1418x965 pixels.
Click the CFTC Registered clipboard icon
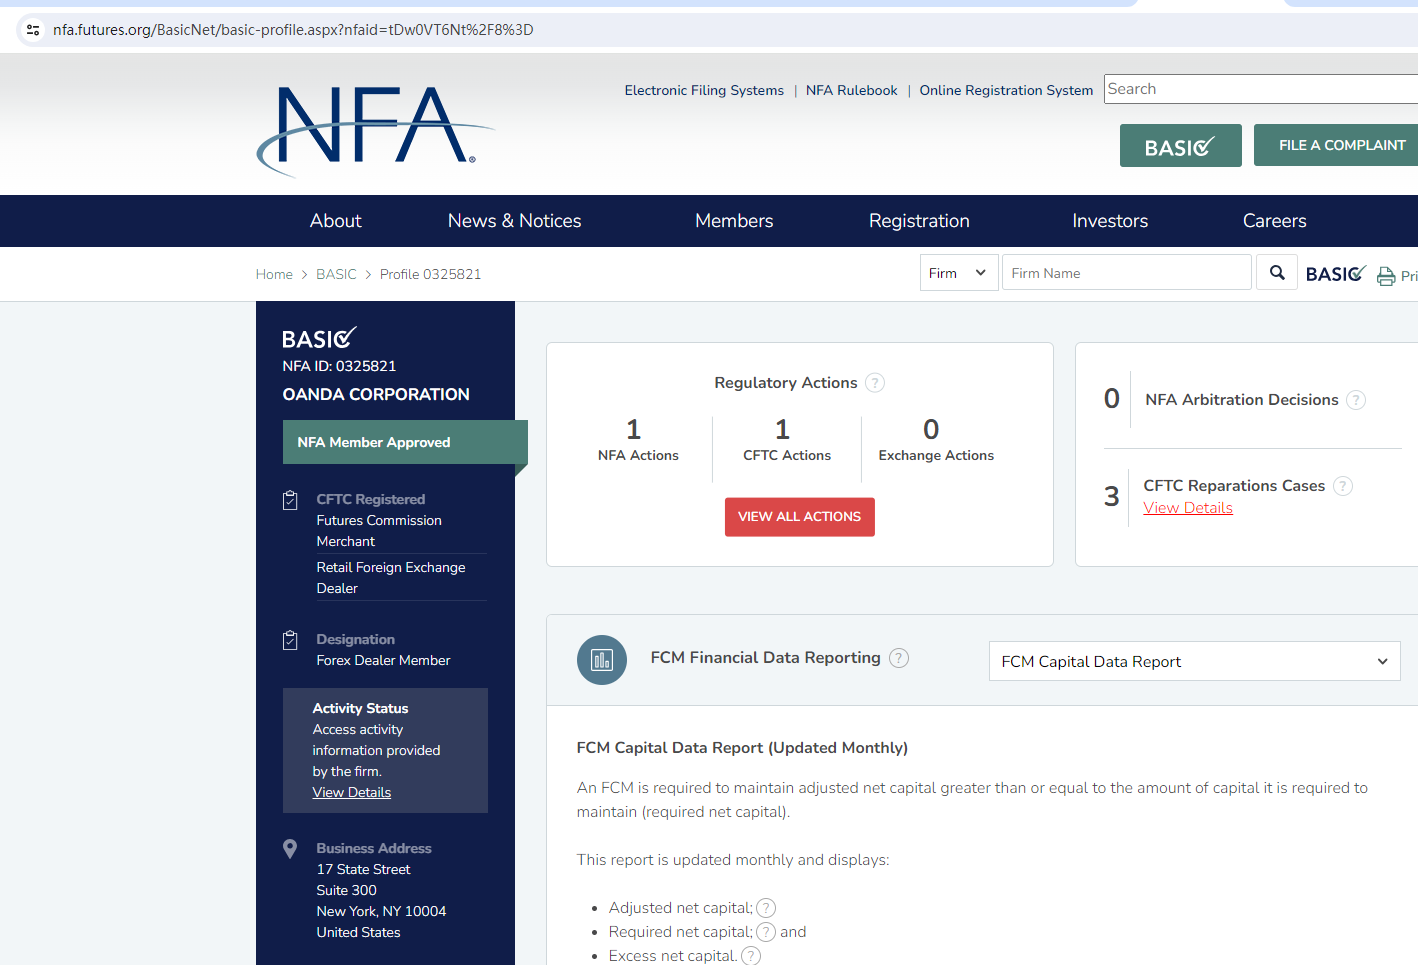(x=290, y=500)
